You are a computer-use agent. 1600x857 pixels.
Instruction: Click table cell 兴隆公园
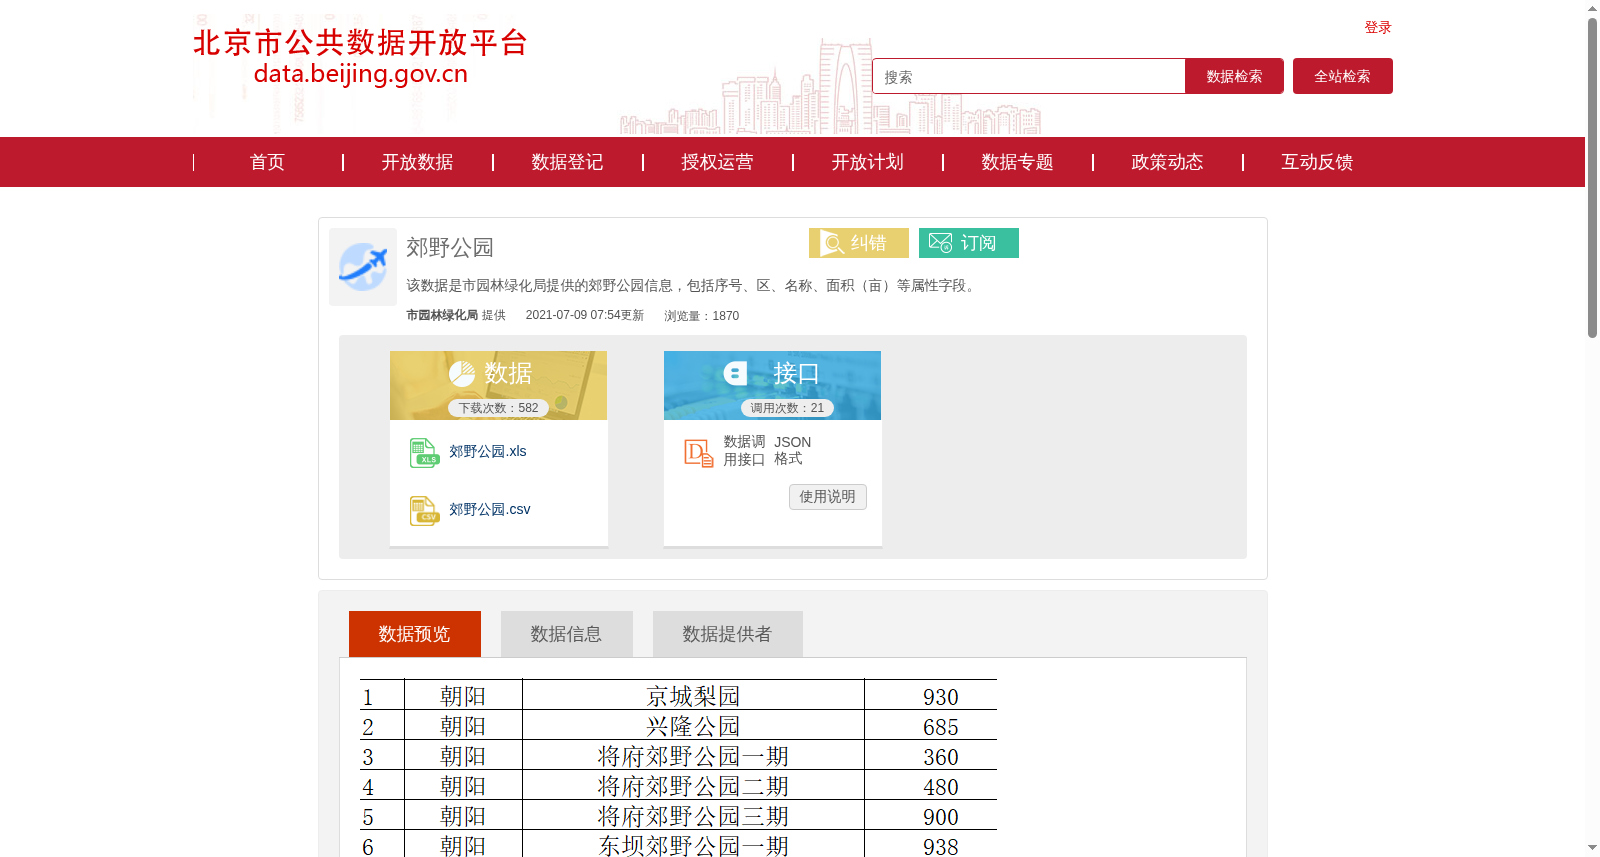pyautogui.click(x=693, y=726)
